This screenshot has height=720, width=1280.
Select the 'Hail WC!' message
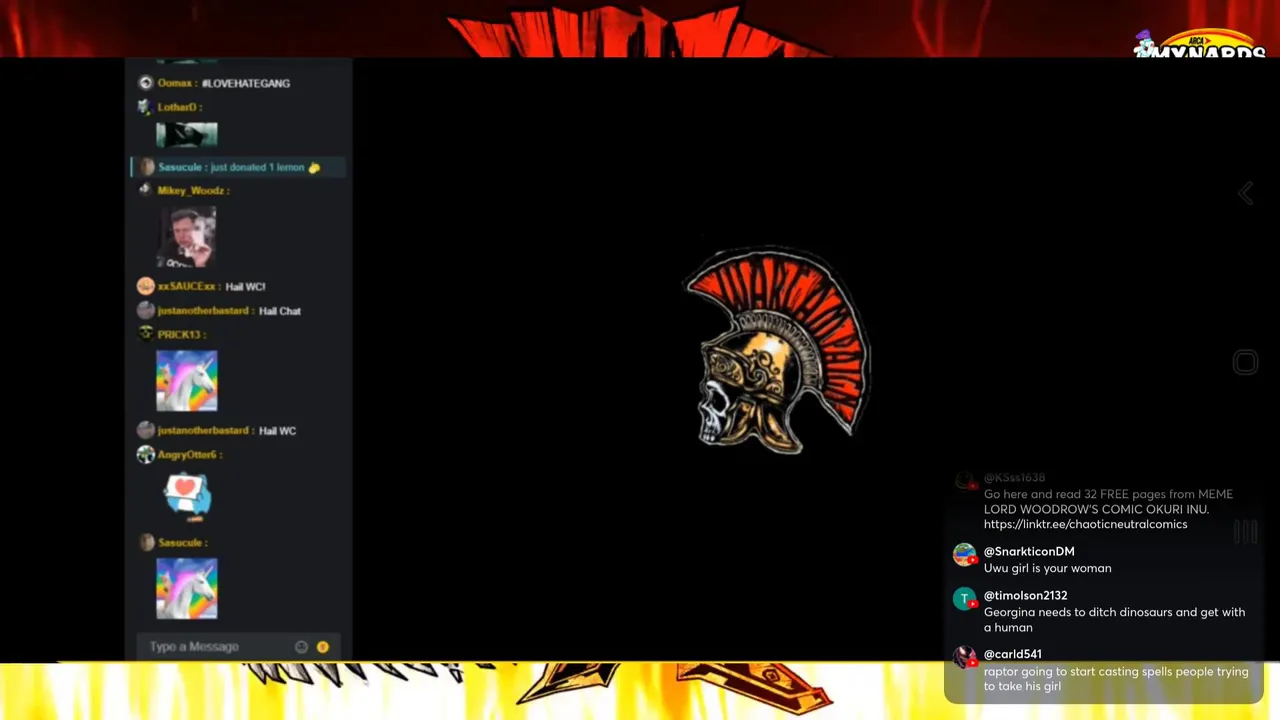[245, 286]
